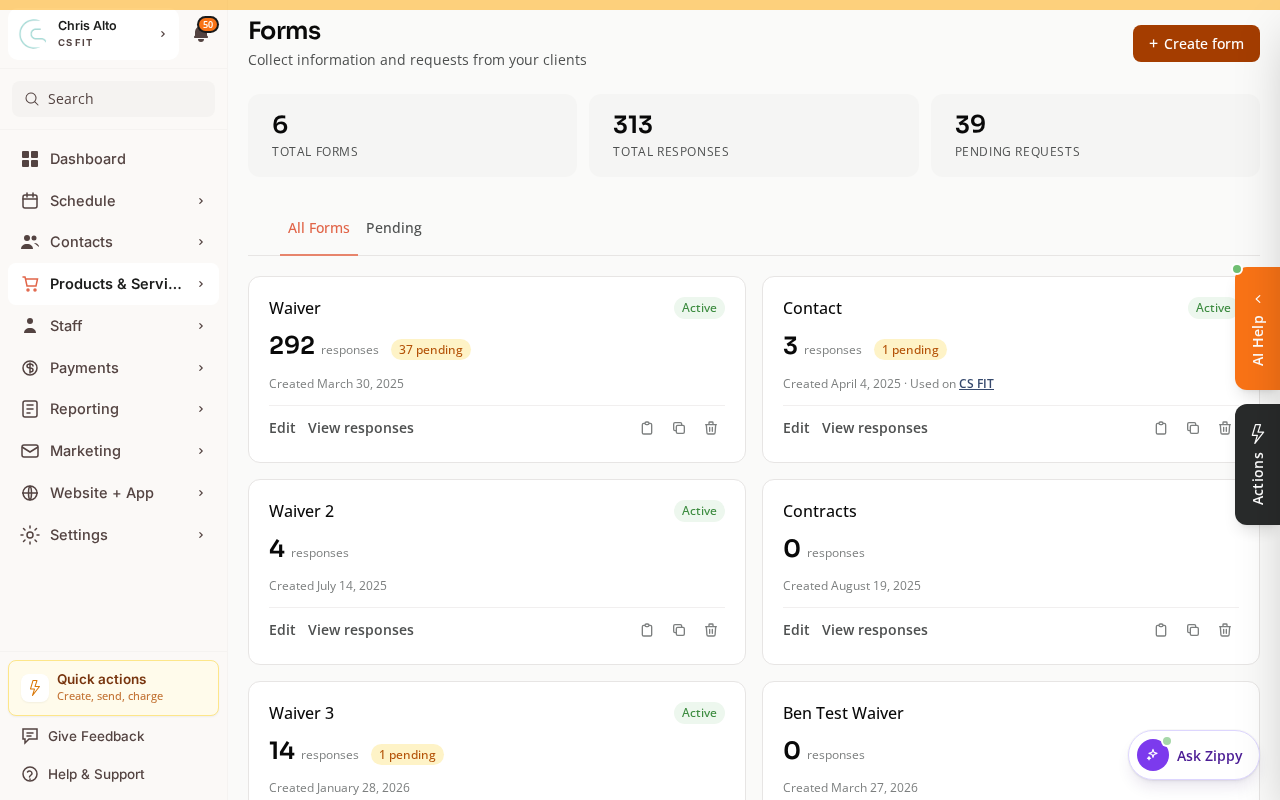The height and width of the screenshot is (800, 1280).
Task: Trash icon on the Waiver 2 card
Action: pyautogui.click(x=711, y=630)
